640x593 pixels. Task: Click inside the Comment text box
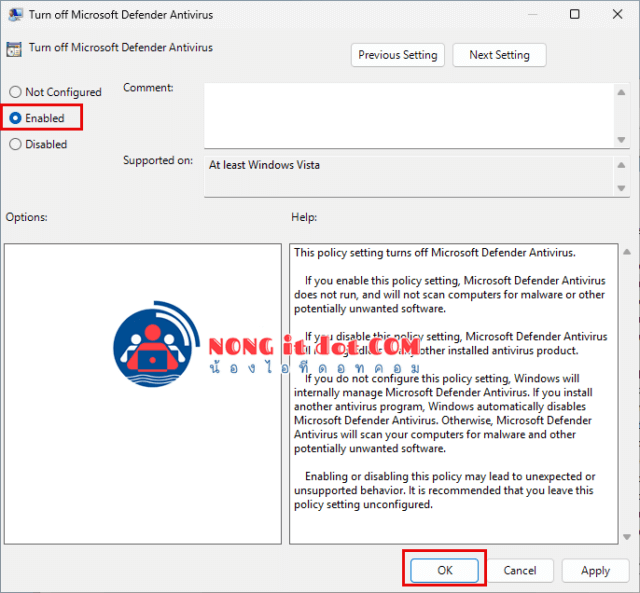point(409,115)
